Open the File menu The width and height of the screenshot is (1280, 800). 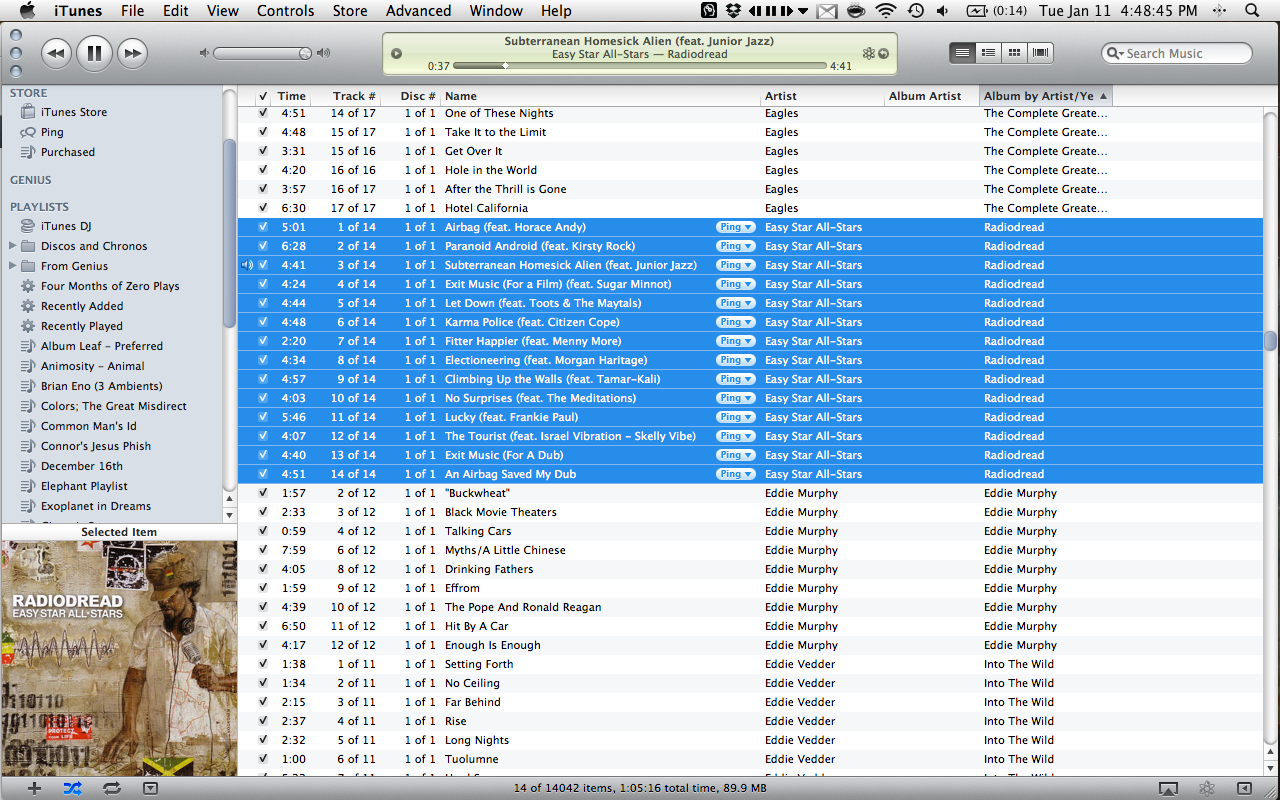132,11
